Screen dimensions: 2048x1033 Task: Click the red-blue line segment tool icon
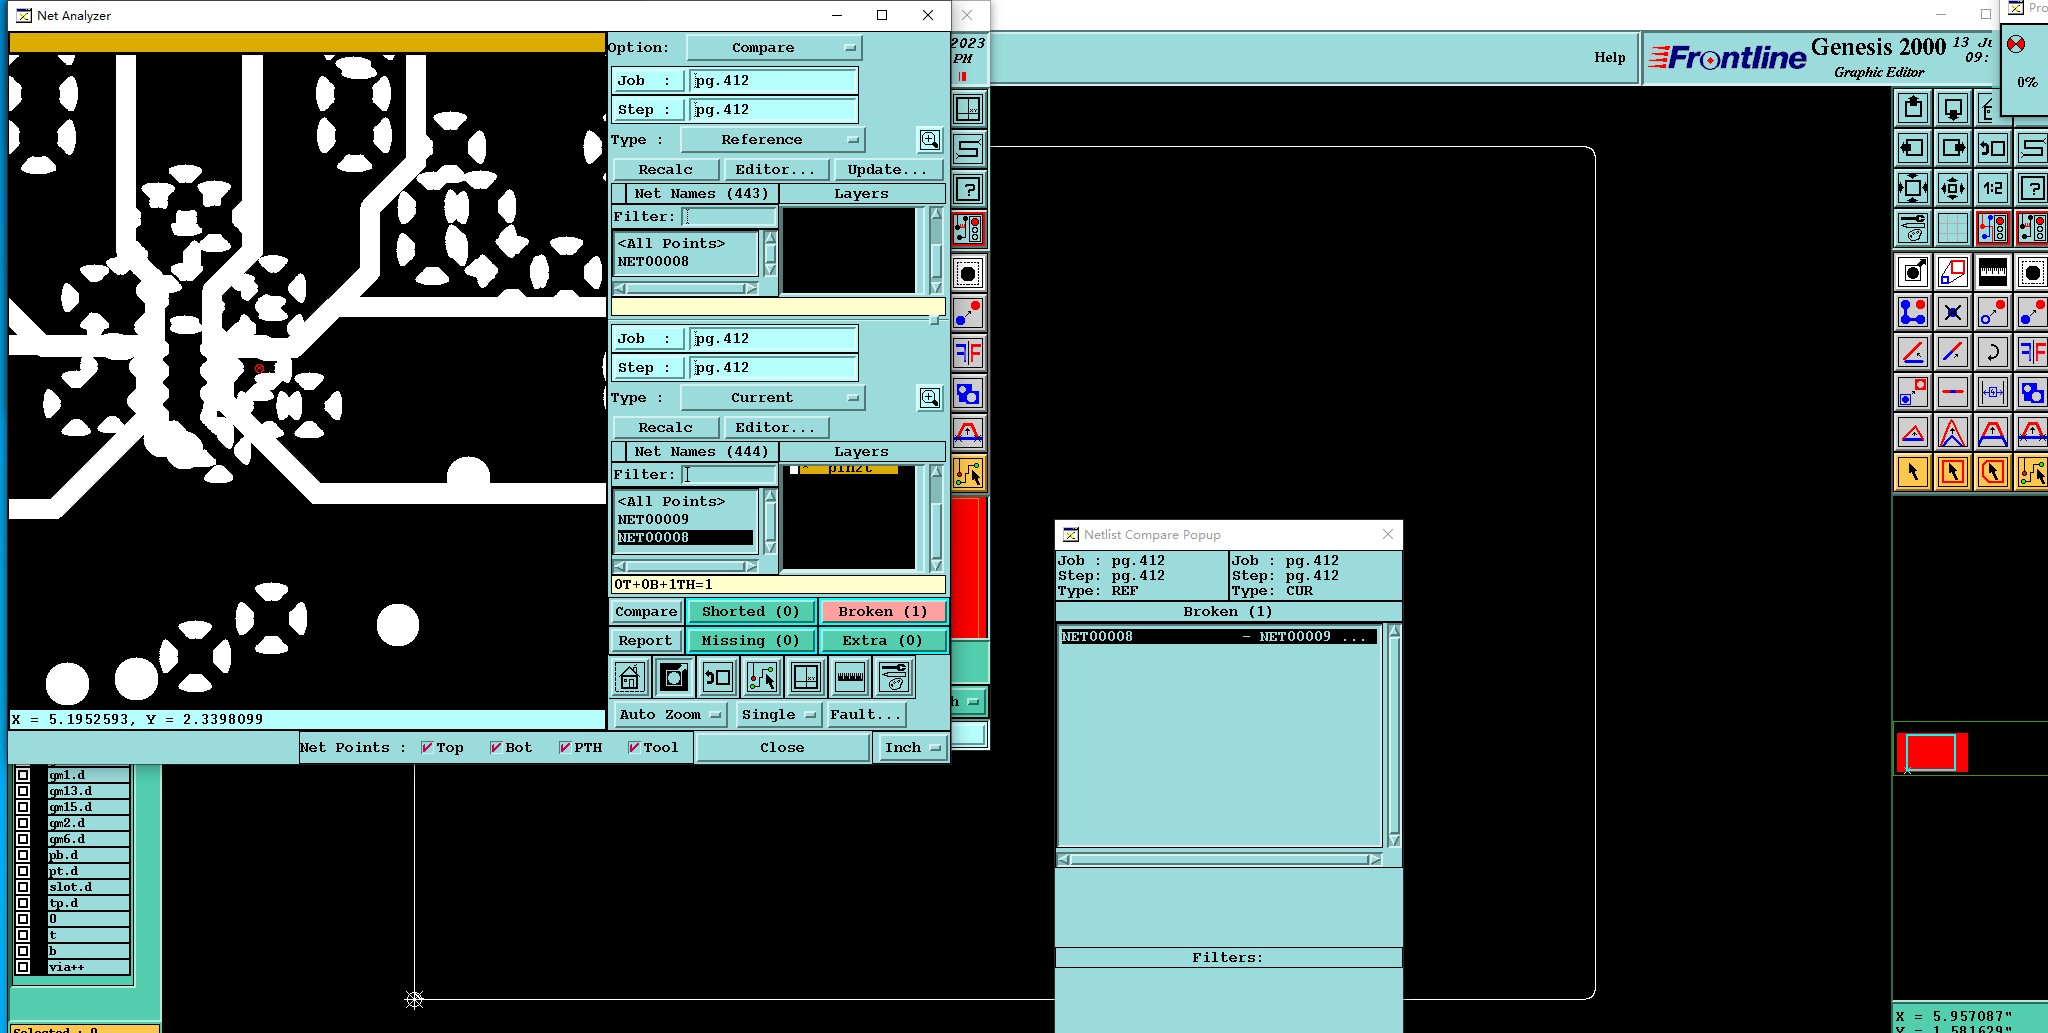pos(1953,392)
